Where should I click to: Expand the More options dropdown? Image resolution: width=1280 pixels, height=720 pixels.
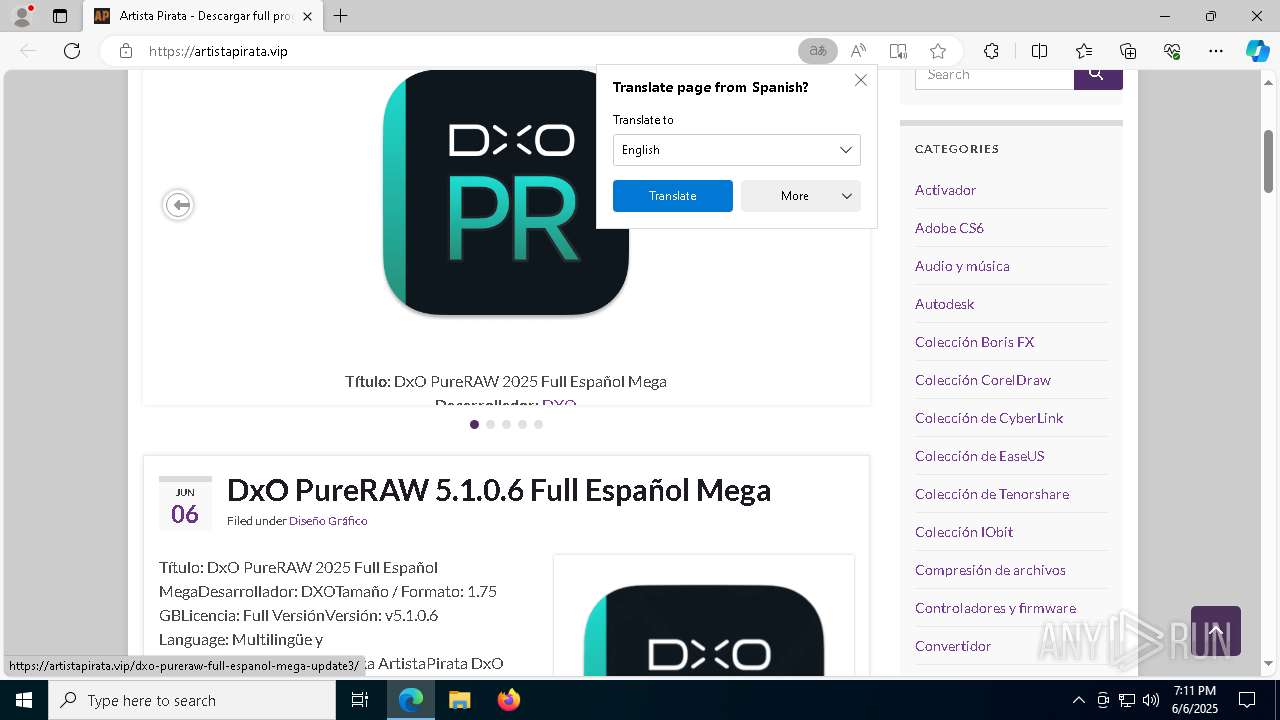click(801, 196)
